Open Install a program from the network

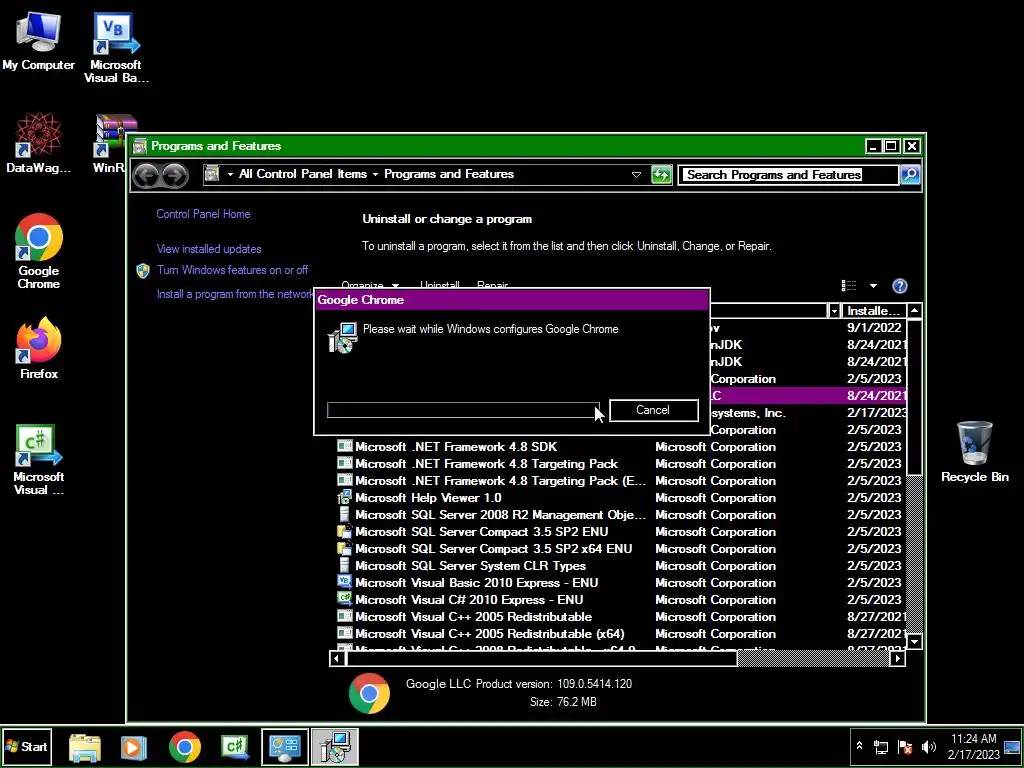[x=235, y=294]
